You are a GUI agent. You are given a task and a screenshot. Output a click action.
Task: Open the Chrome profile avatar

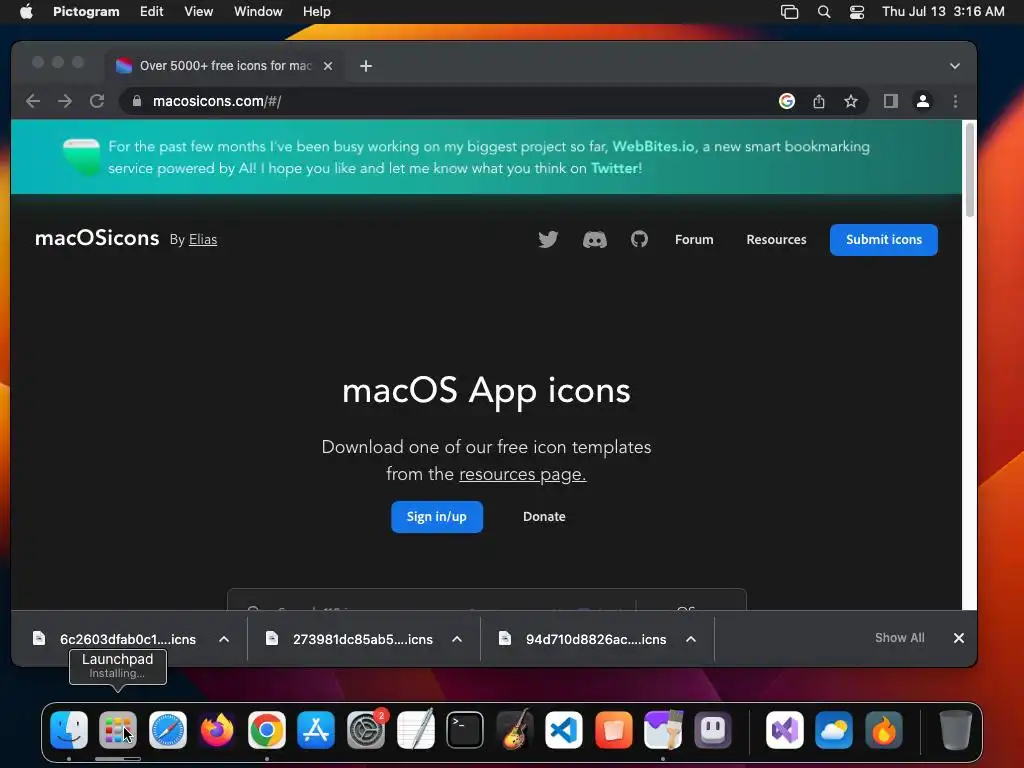click(x=923, y=101)
